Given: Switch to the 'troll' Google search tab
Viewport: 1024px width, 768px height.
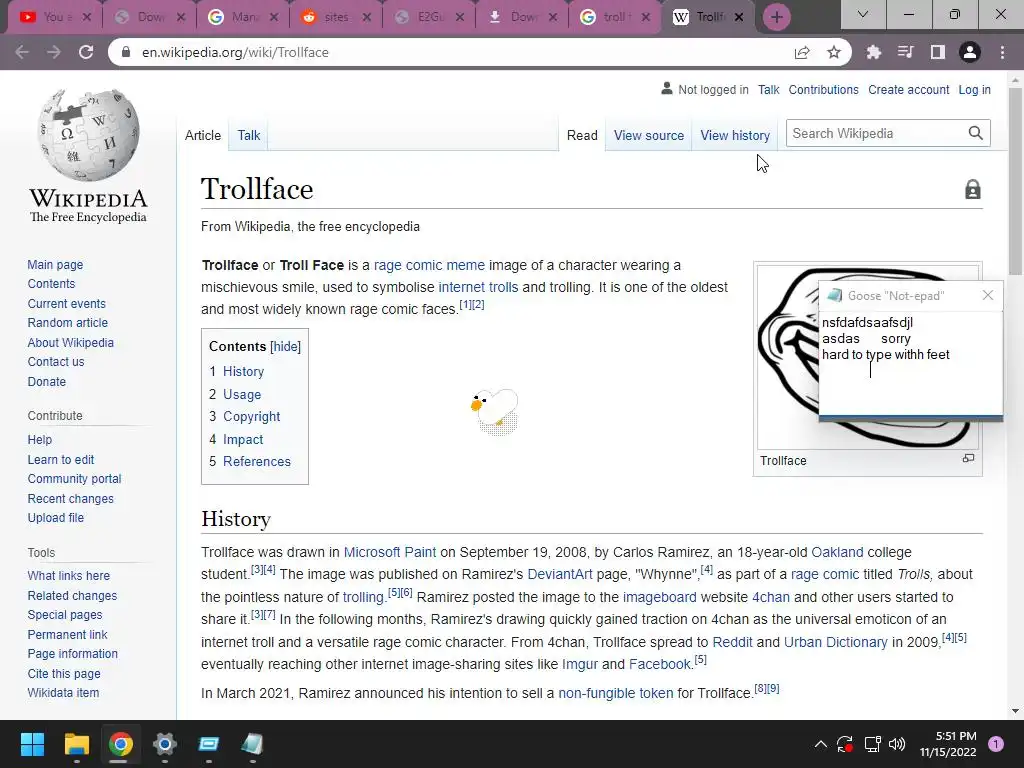Looking at the screenshot, I should 615,17.
